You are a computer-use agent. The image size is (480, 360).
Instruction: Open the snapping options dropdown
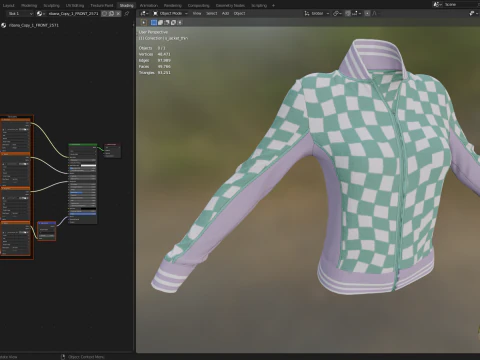click(x=356, y=13)
